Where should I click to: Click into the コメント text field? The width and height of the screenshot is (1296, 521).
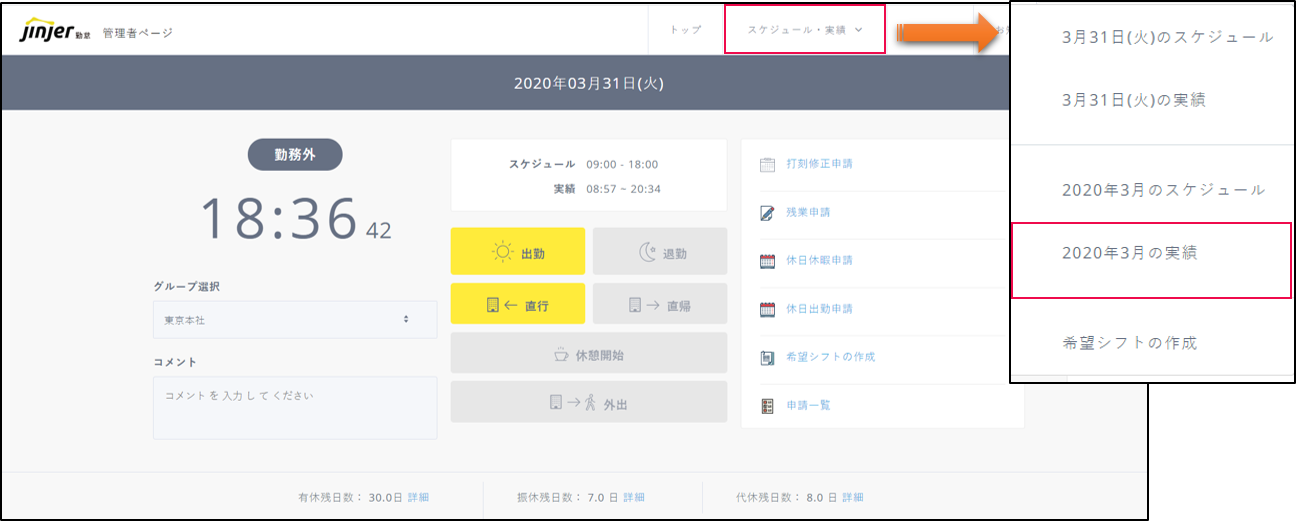(294, 407)
